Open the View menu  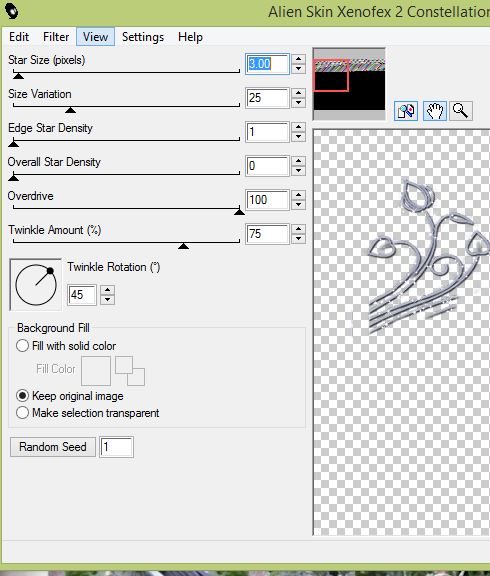click(x=95, y=37)
